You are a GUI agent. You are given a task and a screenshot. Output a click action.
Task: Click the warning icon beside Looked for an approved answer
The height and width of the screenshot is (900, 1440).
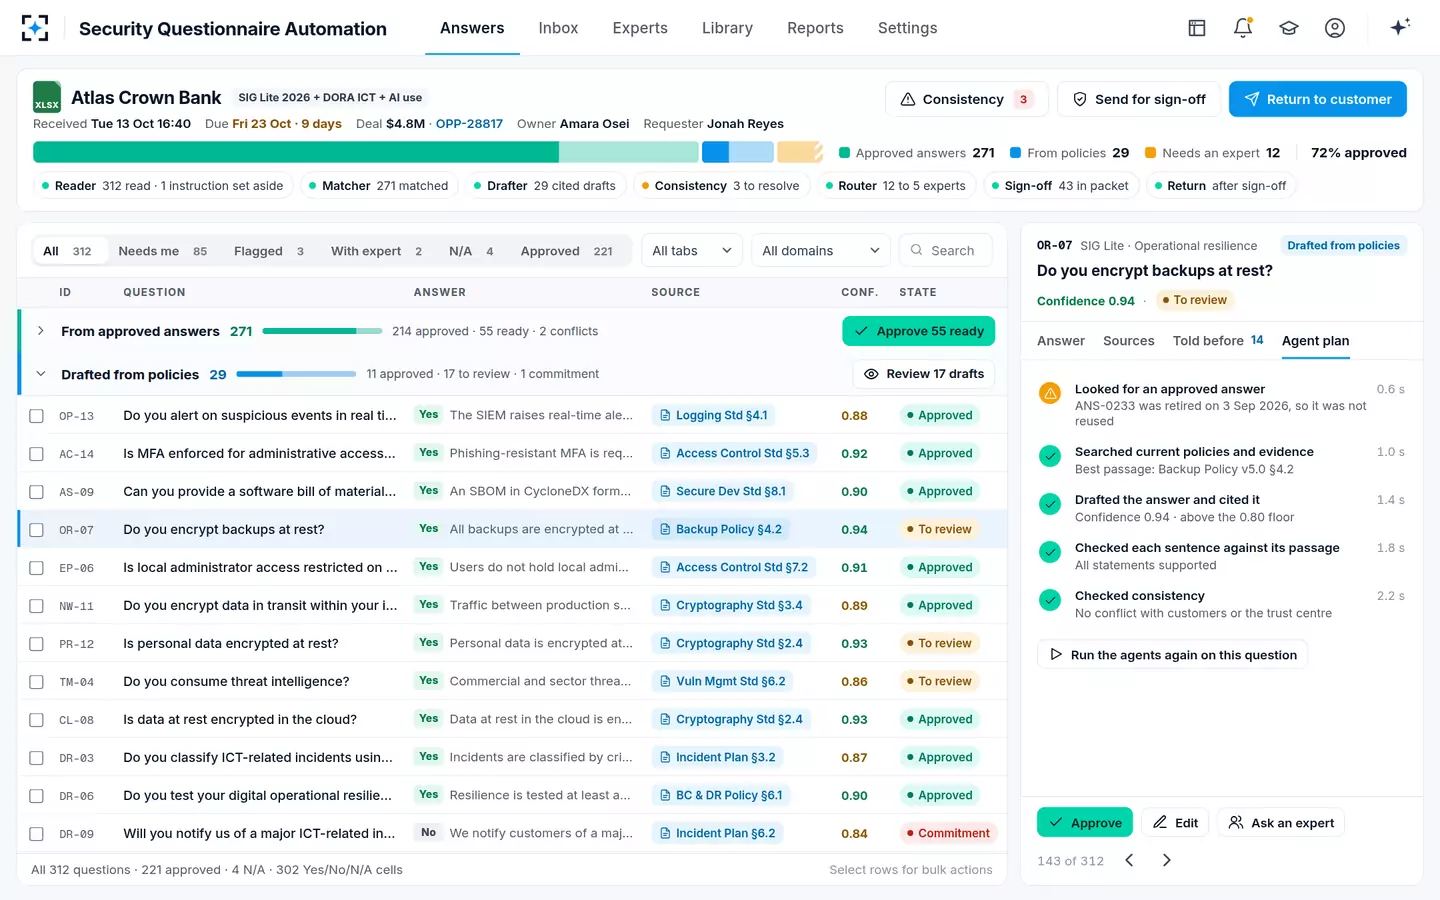[1050, 393]
